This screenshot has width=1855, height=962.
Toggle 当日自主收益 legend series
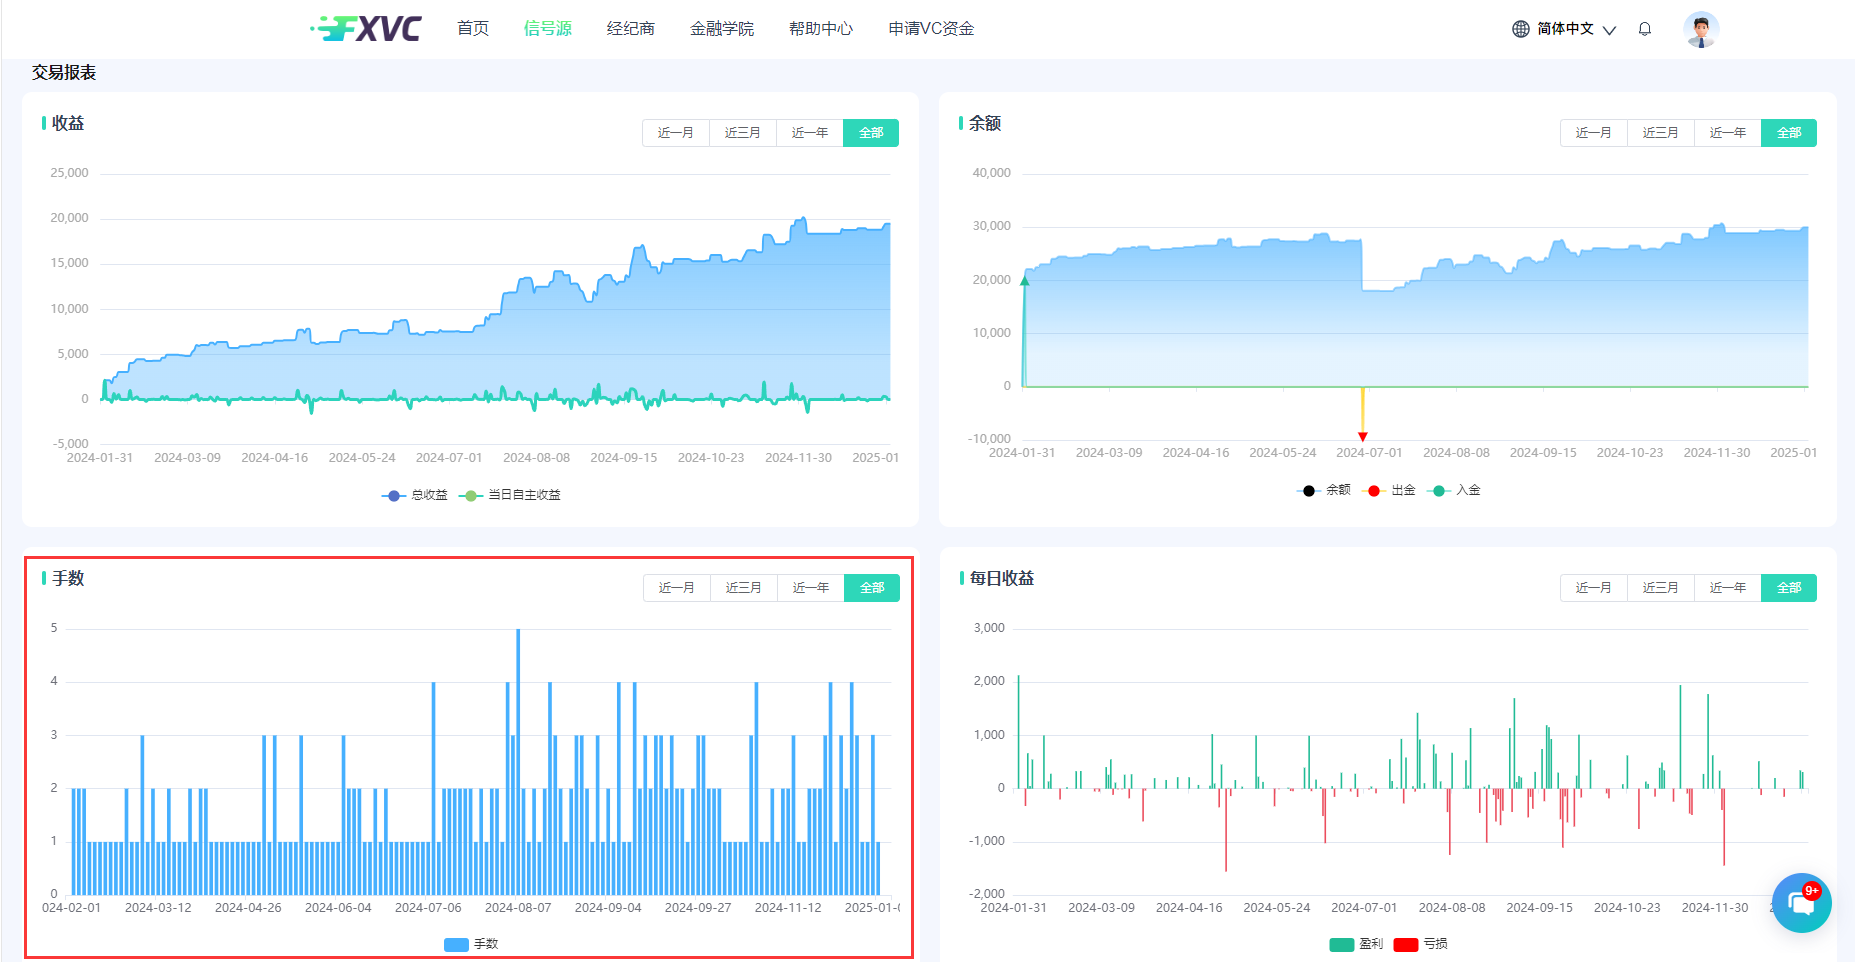pyautogui.click(x=510, y=495)
